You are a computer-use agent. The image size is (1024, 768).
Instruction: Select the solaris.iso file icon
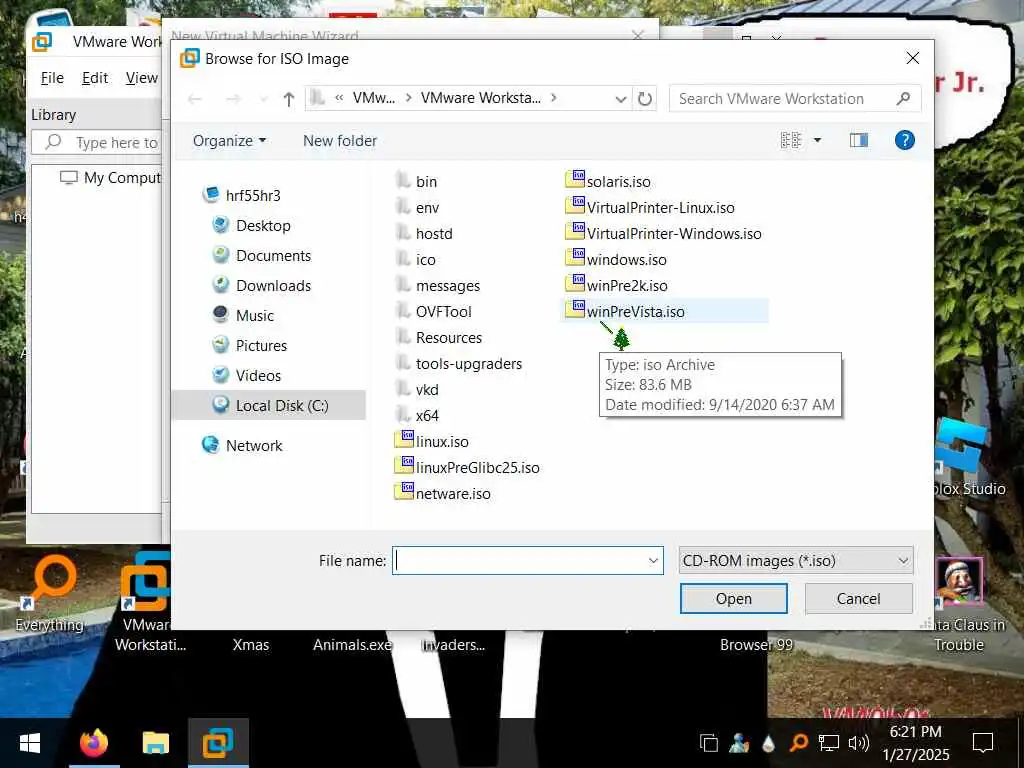coord(575,179)
